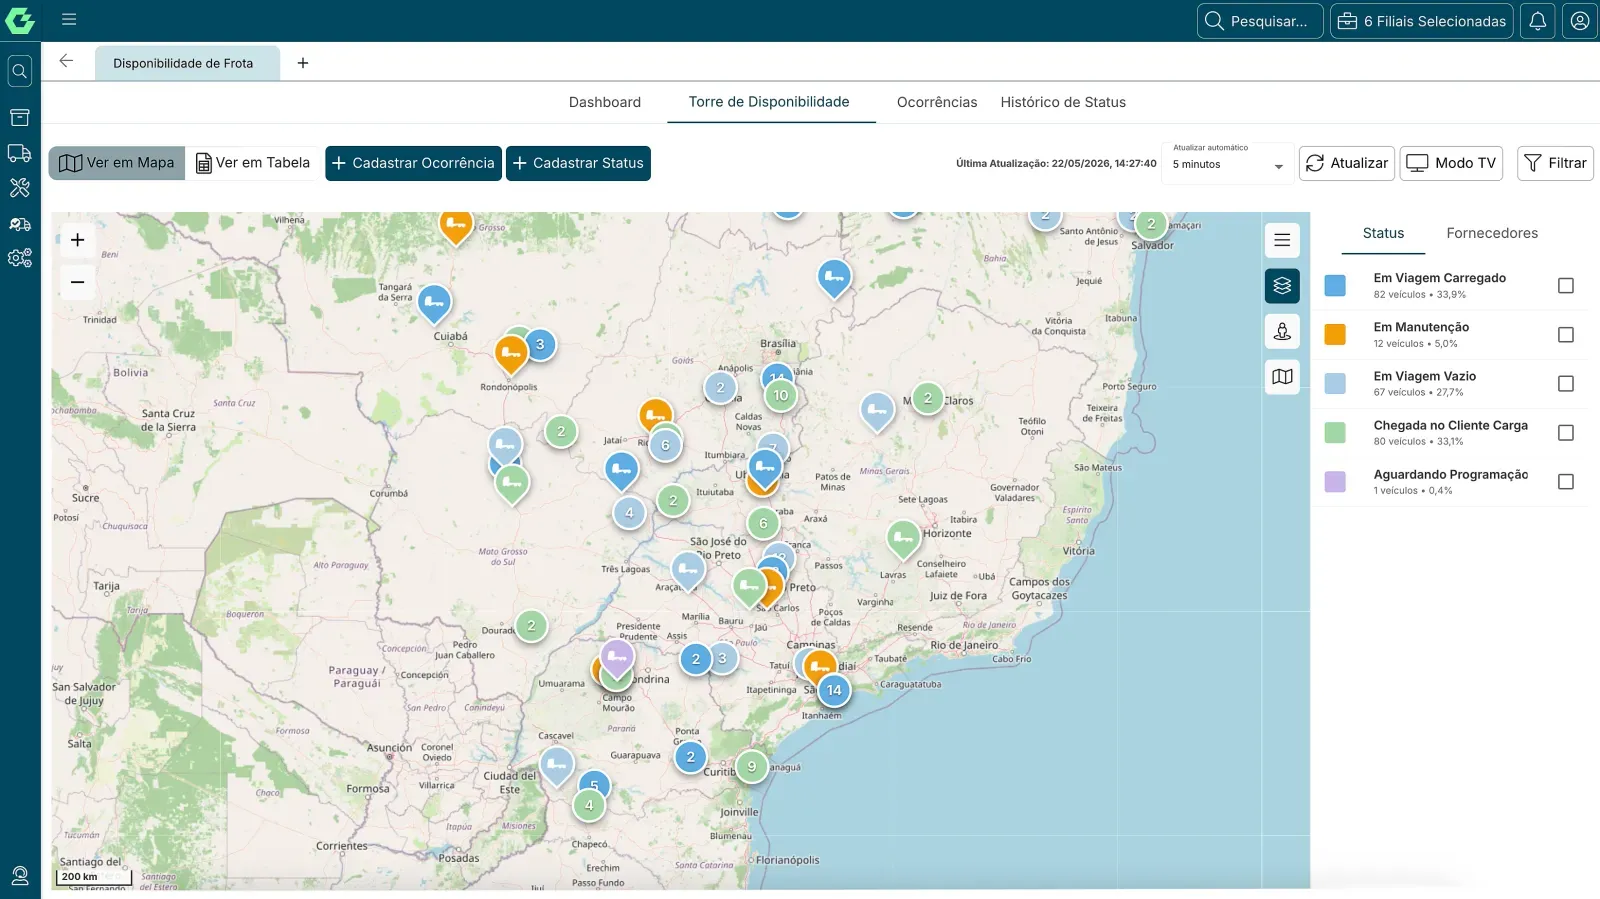Open the Ocorrências tab
The image size is (1600, 899).
pyautogui.click(x=937, y=102)
